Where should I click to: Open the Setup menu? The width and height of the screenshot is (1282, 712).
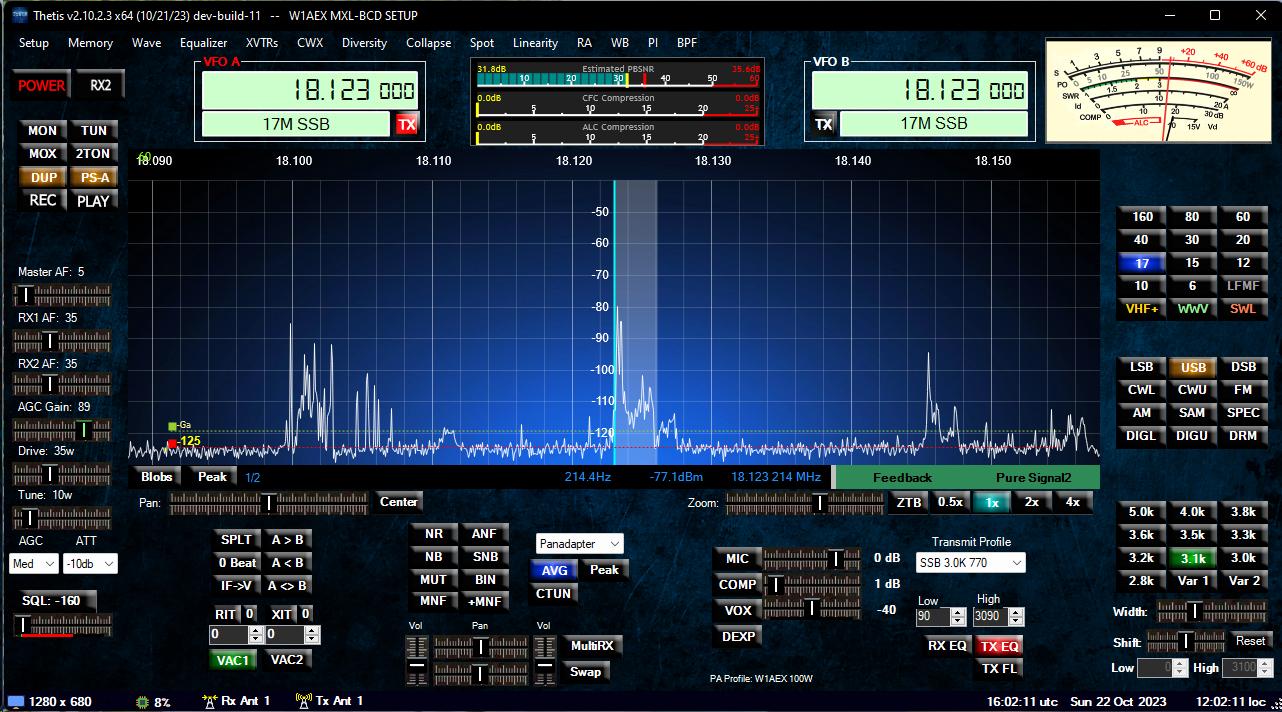point(33,43)
